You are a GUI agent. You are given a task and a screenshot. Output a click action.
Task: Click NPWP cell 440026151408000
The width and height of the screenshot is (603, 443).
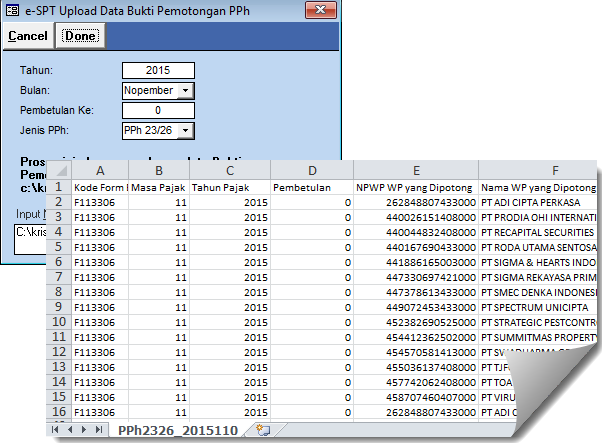coord(416,217)
